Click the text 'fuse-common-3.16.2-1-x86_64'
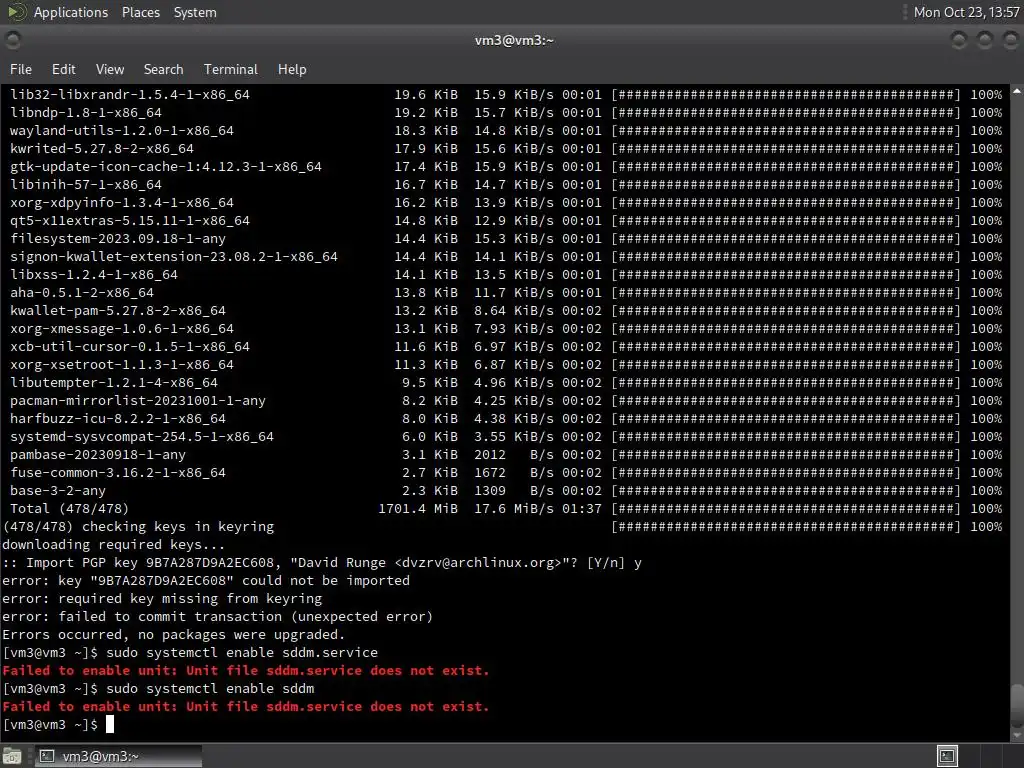 point(118,472)
